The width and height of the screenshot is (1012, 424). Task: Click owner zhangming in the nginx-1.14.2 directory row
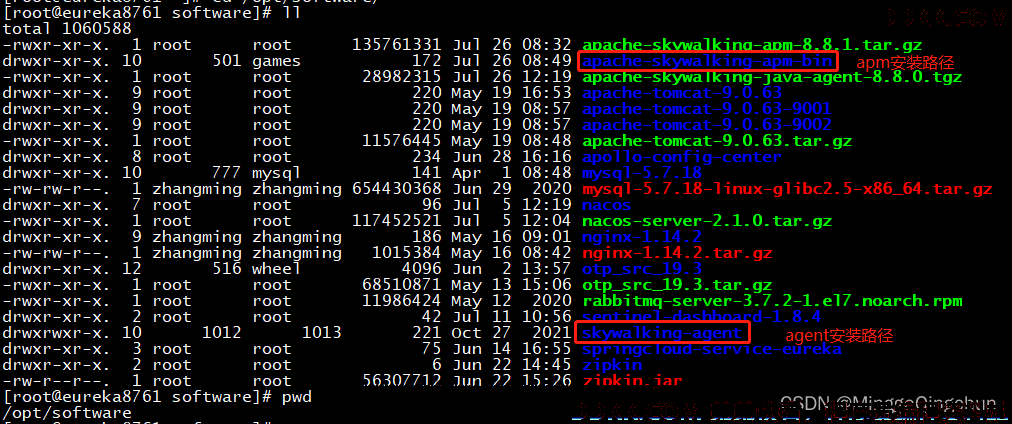(197, 237)
